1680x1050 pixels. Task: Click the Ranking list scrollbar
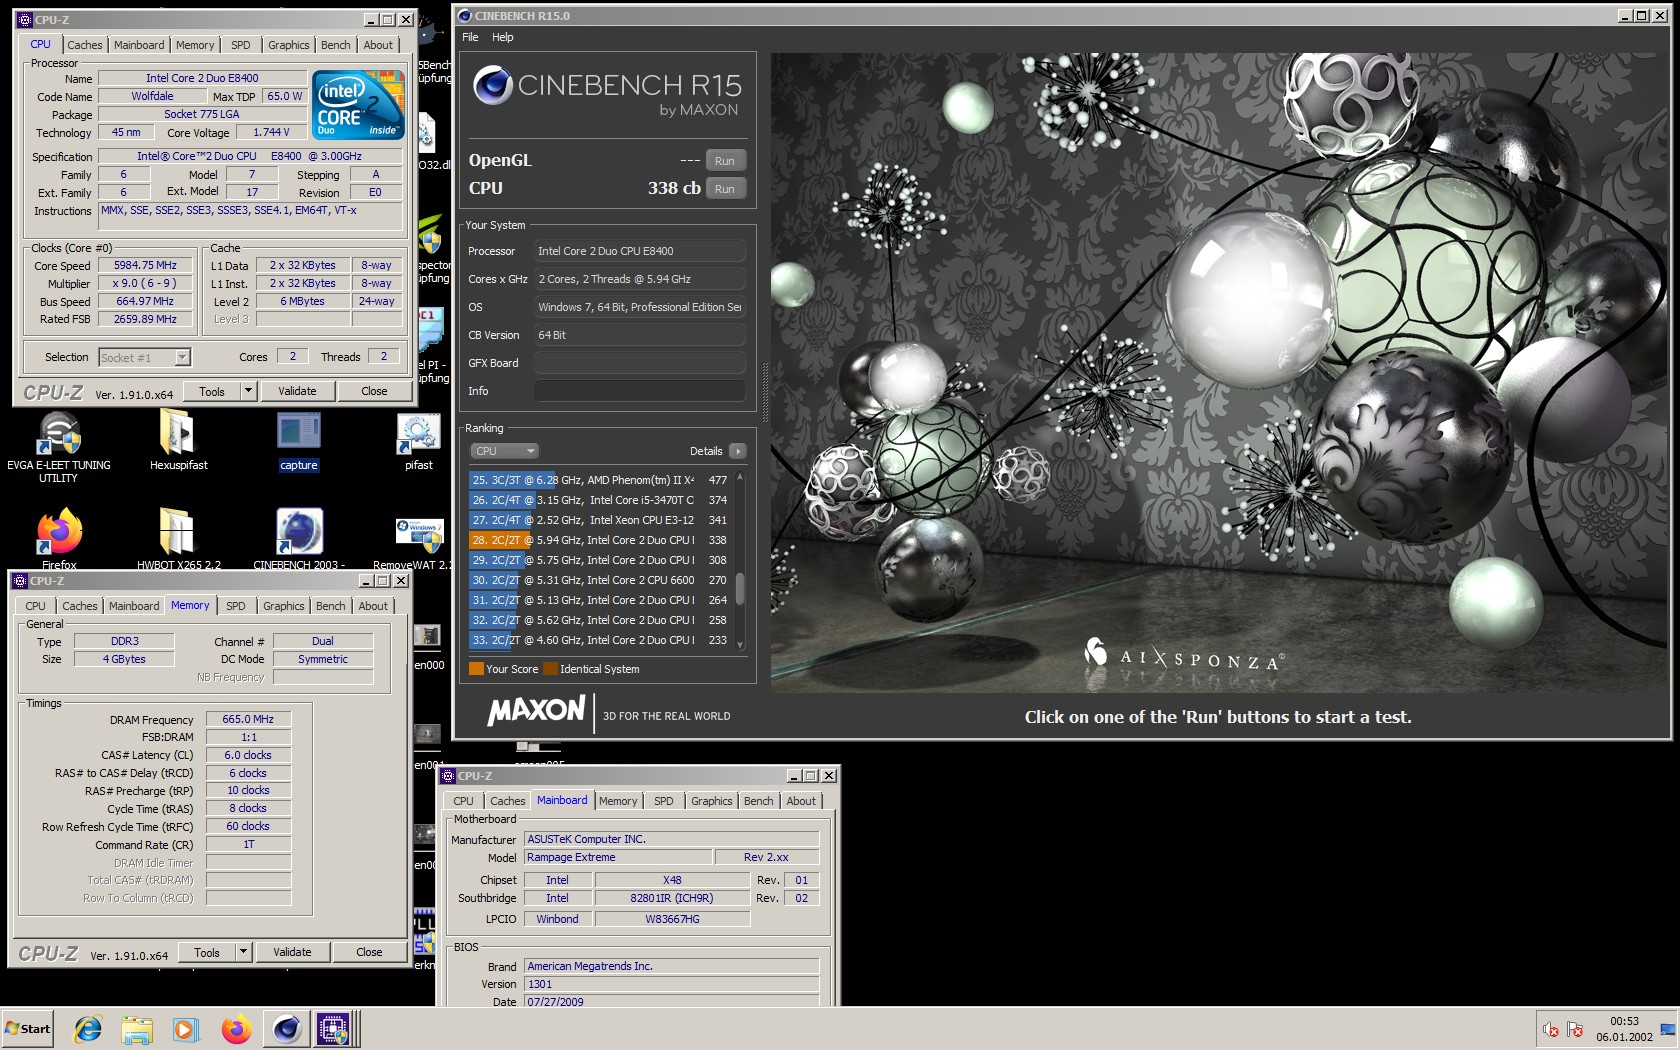pos(740,588)
